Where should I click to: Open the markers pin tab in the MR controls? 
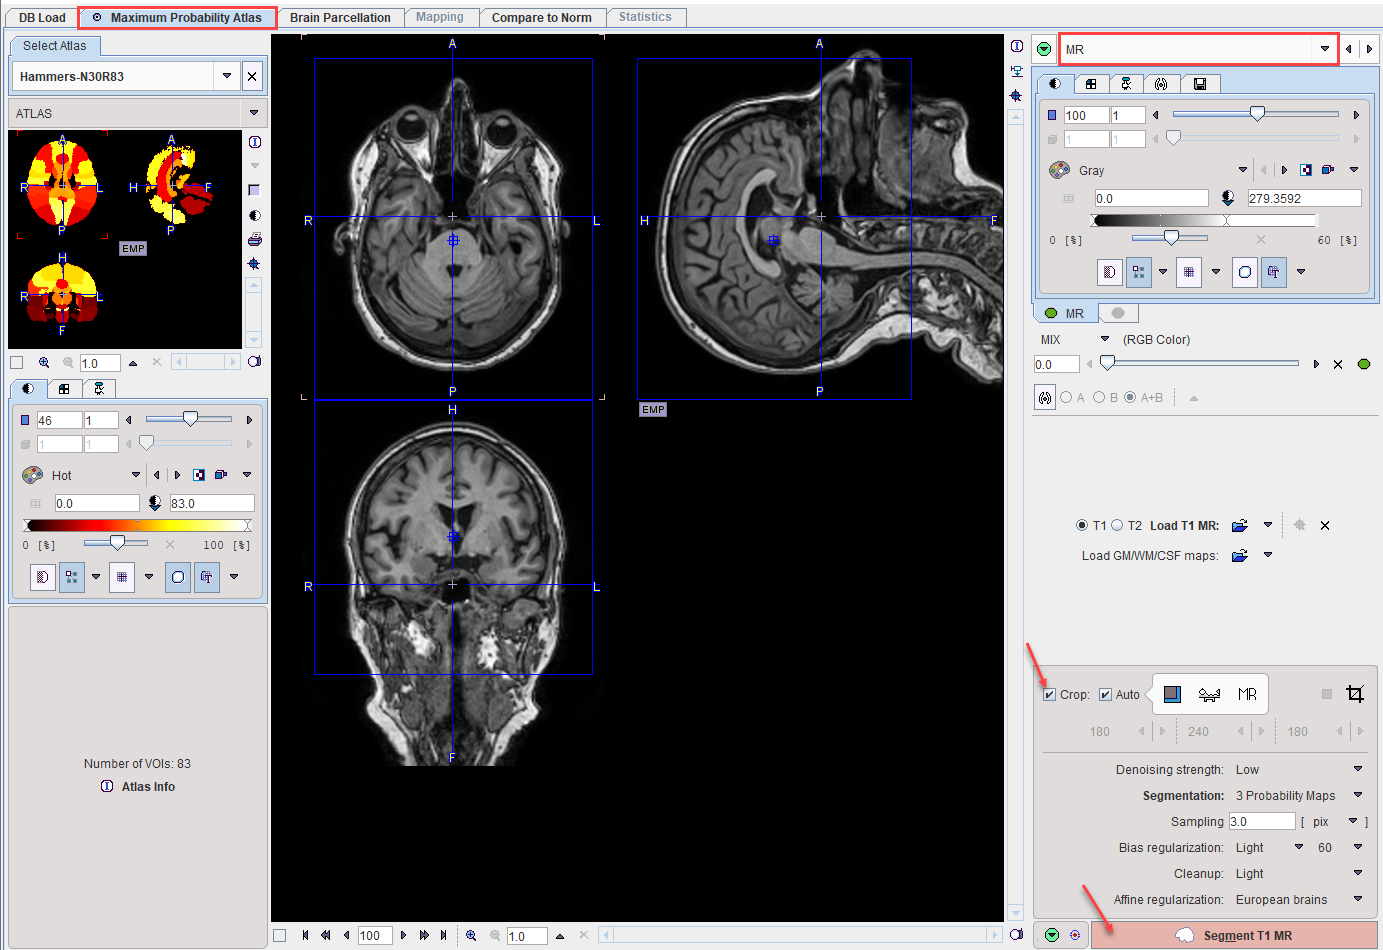(x=1126, y=84)
